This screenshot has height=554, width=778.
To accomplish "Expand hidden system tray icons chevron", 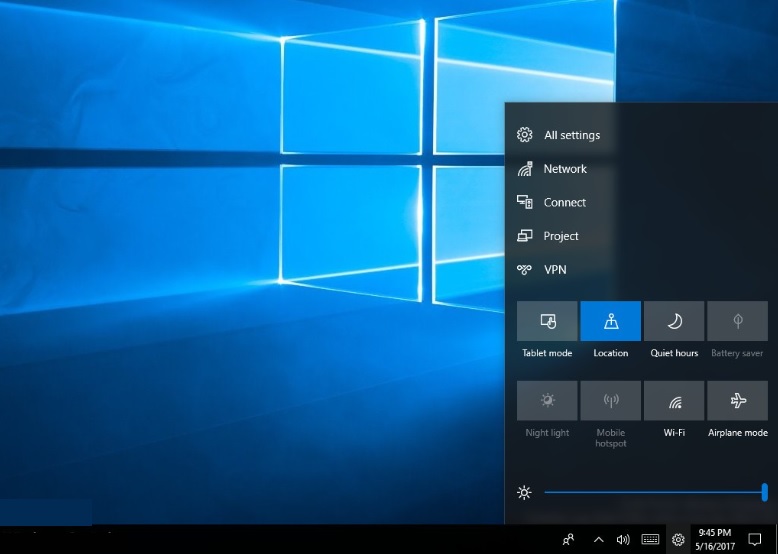I will [598, 540].
